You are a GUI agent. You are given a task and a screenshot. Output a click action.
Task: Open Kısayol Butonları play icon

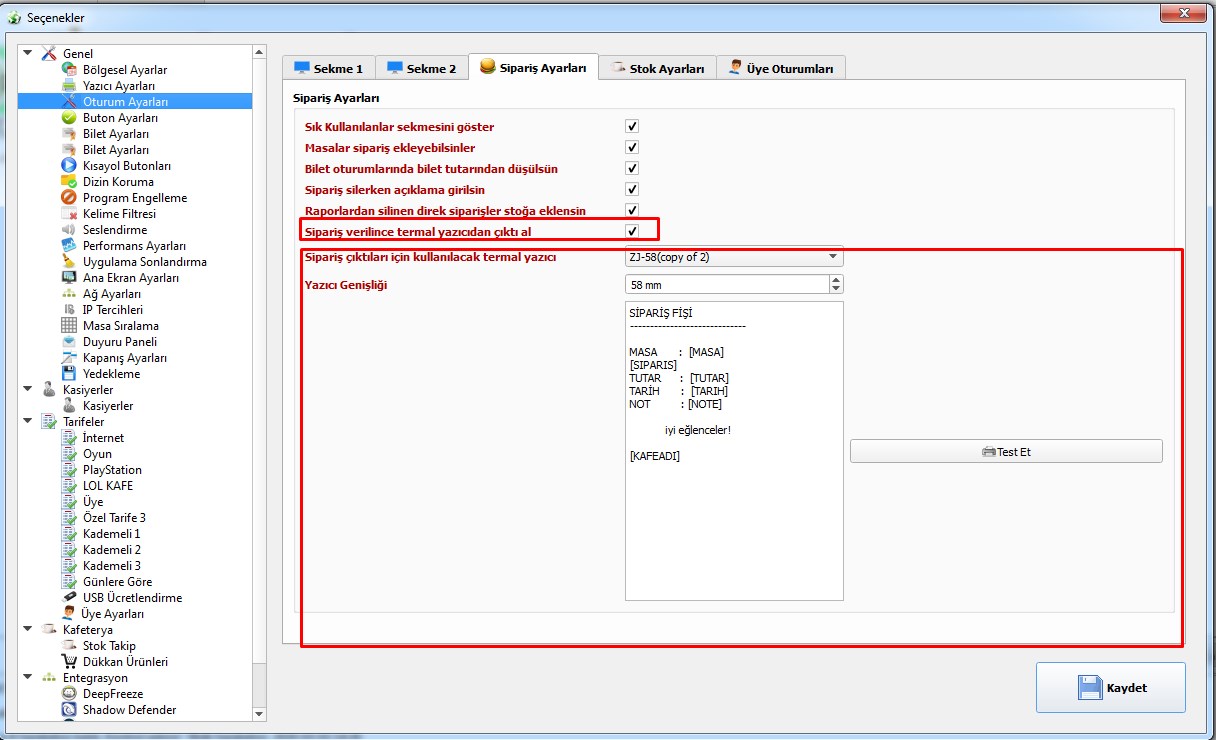69,166
